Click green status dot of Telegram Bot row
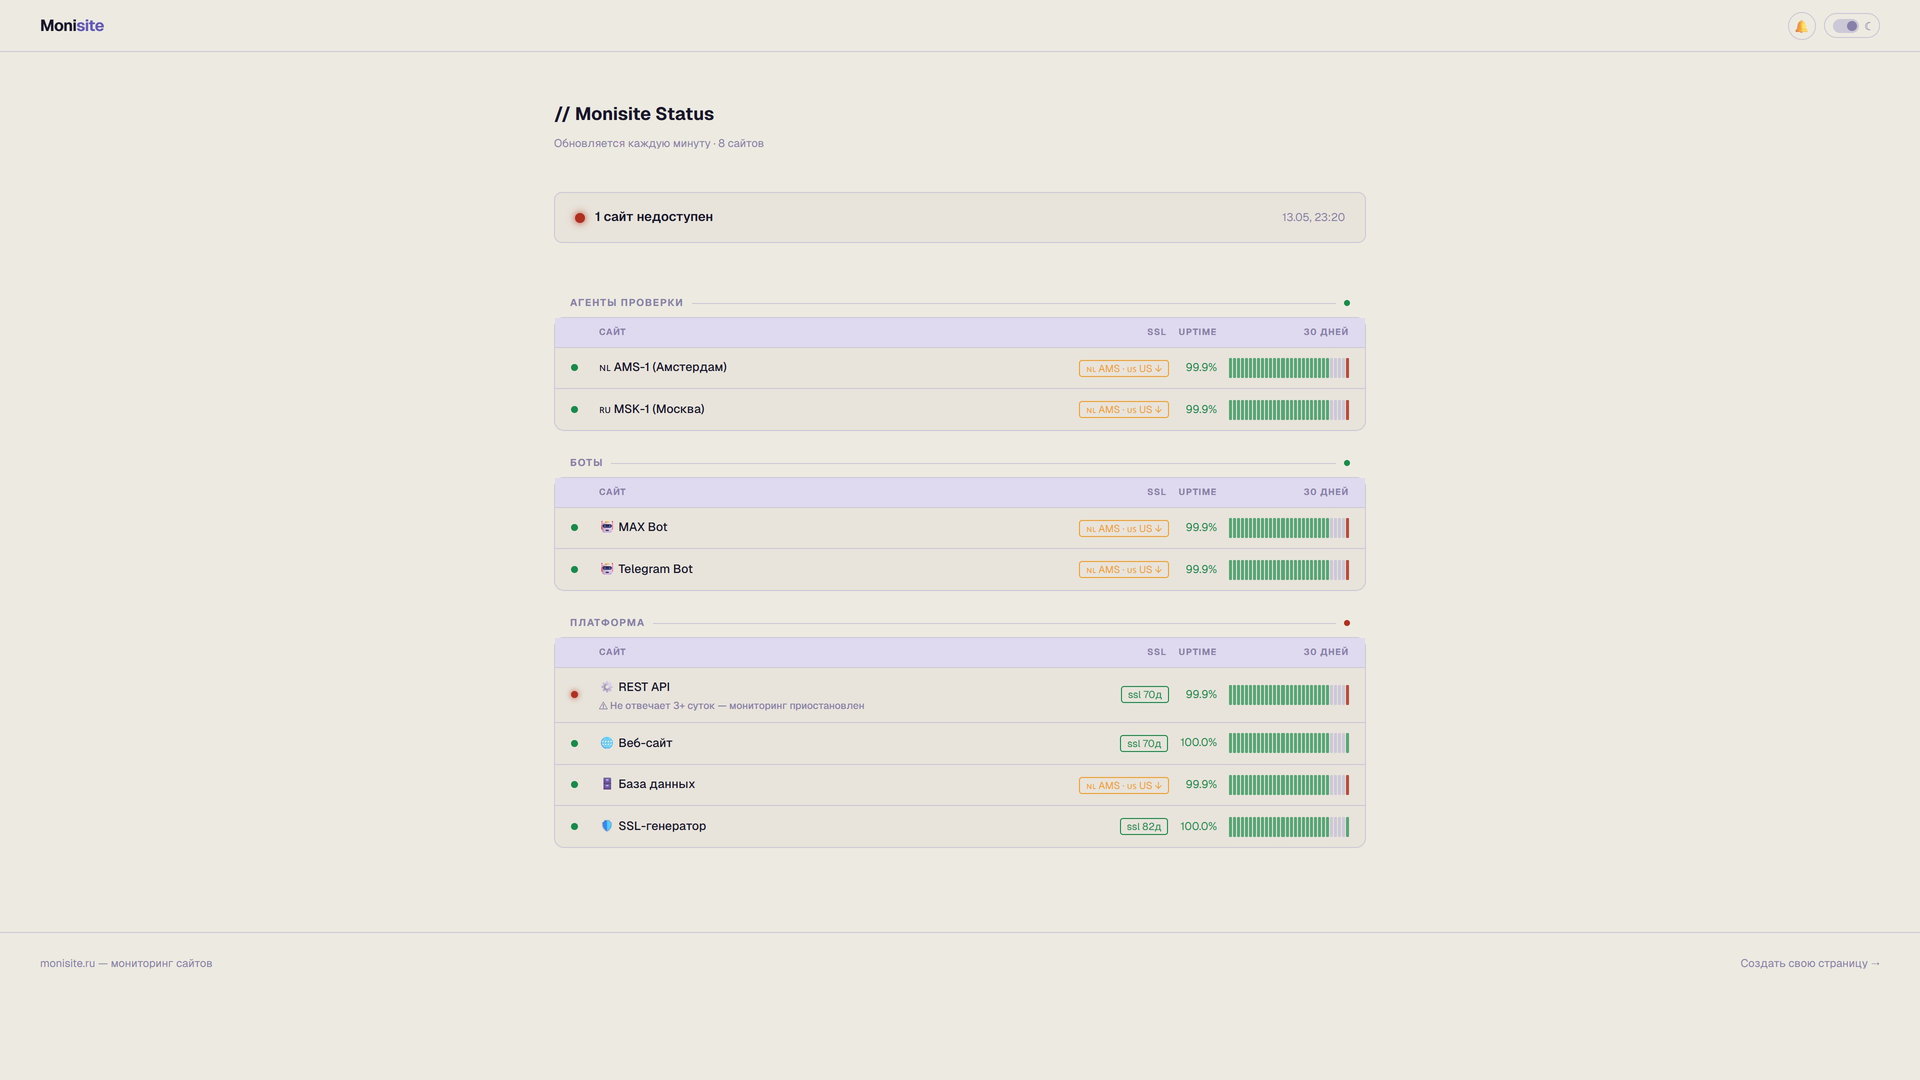This screenshot has height=1080, width=1920. click(574, 570)
